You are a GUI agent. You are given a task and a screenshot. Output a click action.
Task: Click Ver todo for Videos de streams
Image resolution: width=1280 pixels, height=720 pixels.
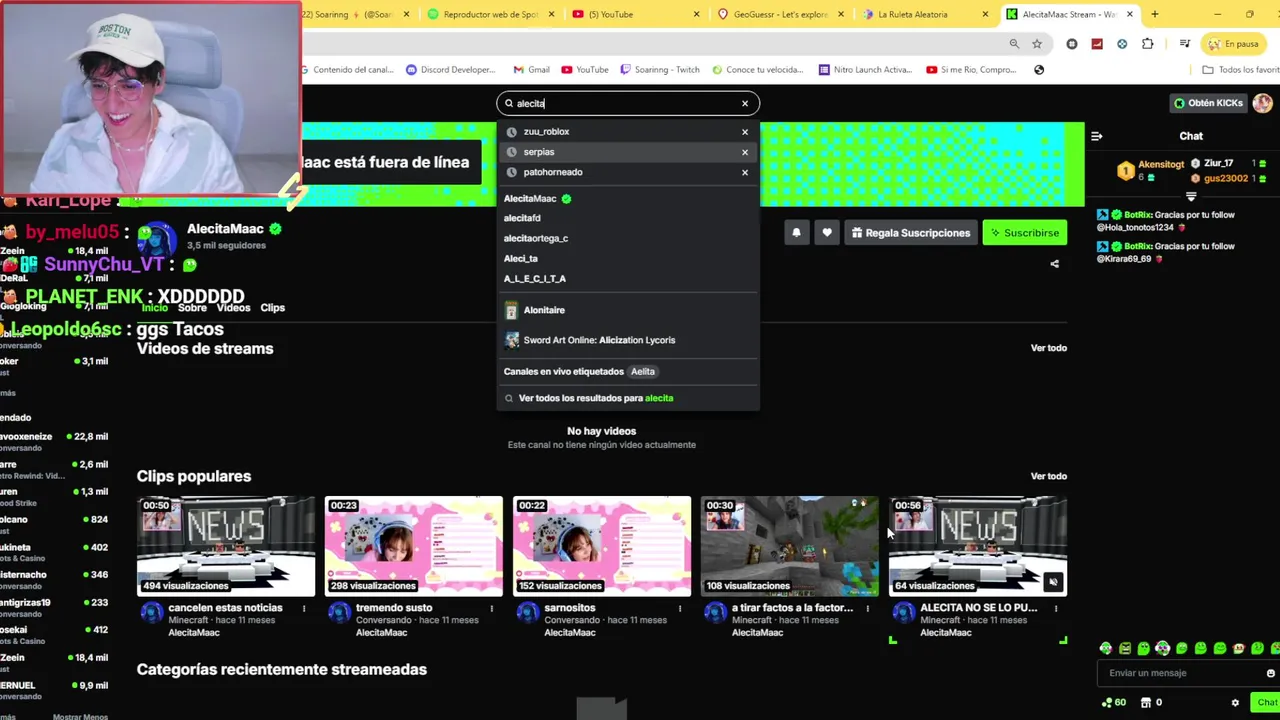pyautogui.click(x=1048, y=348)
